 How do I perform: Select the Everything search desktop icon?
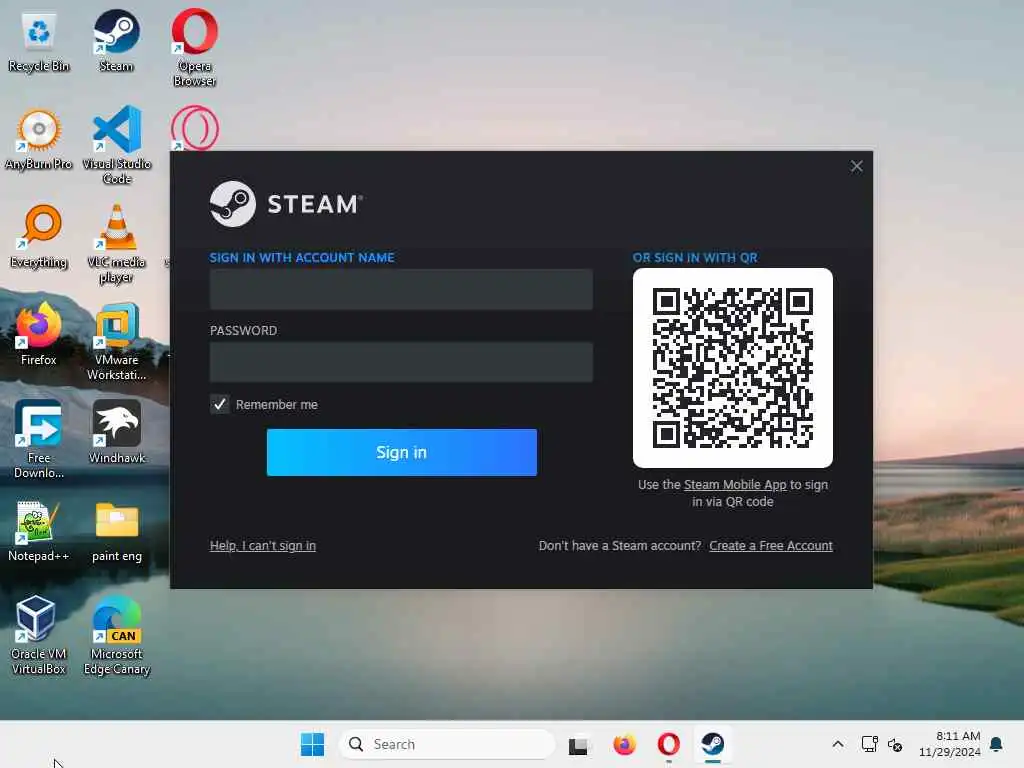tap(39, 237)
